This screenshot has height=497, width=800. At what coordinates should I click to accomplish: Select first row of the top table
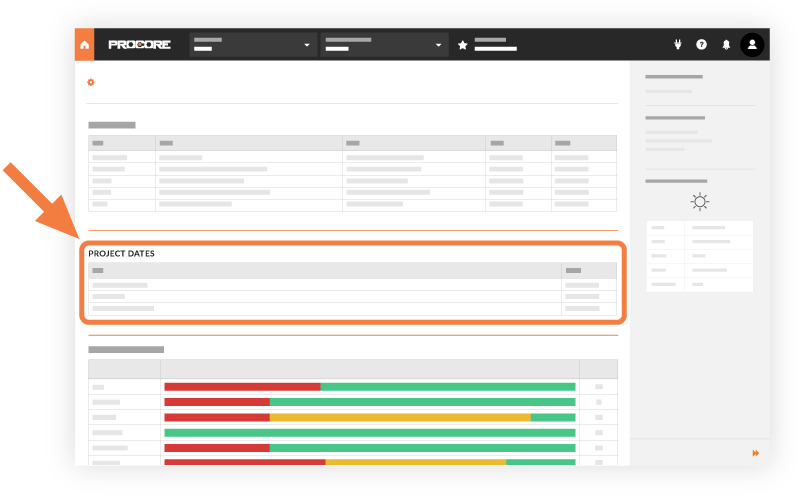pyautogui.click(x=352, y=157)
